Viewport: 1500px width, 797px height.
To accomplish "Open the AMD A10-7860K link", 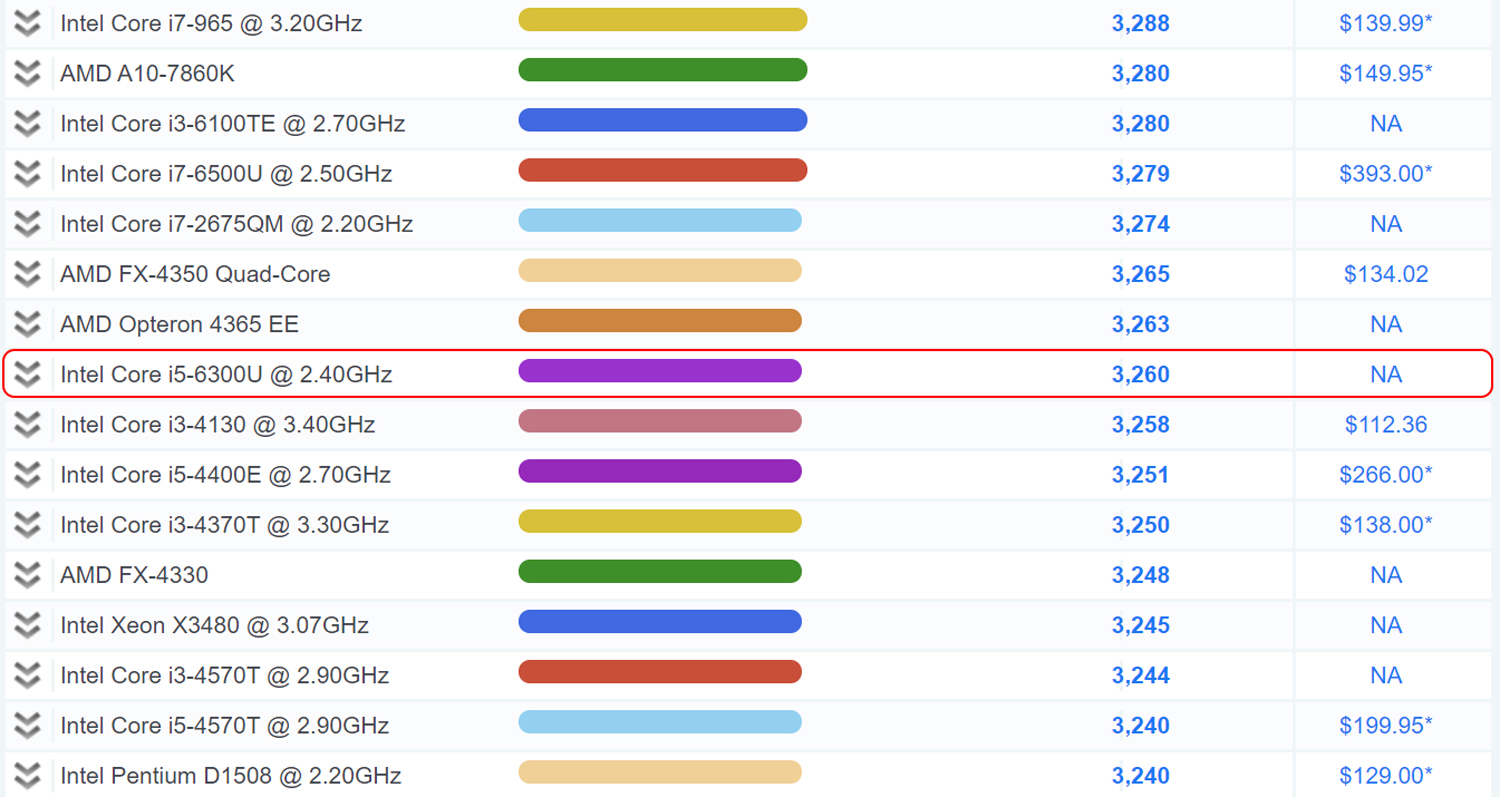I will 147,73.
